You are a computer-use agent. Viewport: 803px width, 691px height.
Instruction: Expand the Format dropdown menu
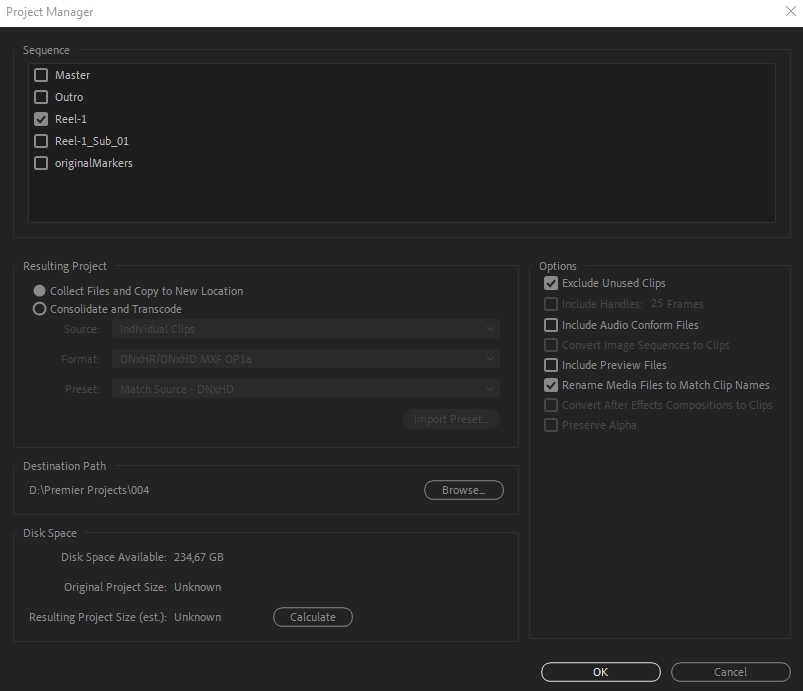pos(307,359)
